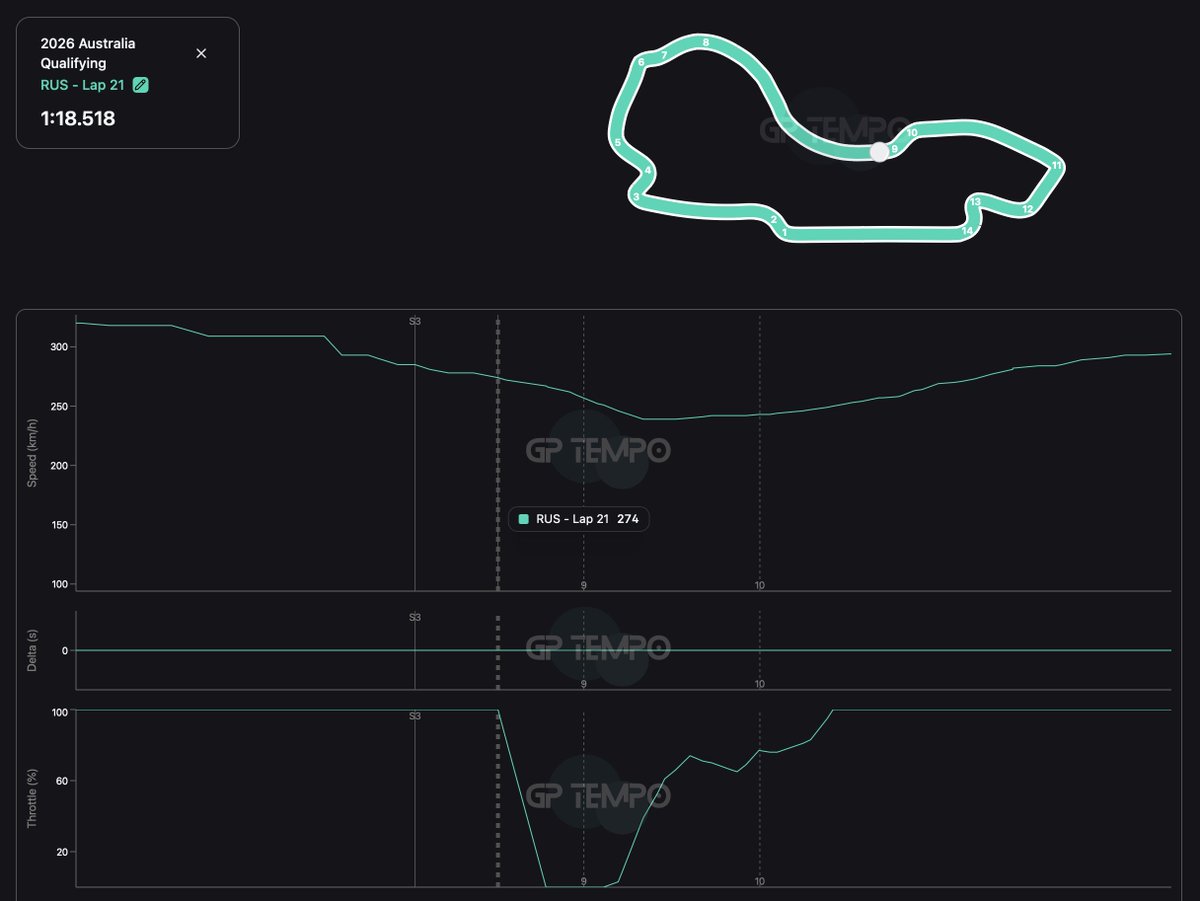
Task: Click the S3 sector label in delta chart
Action: [x=415, y=617]
